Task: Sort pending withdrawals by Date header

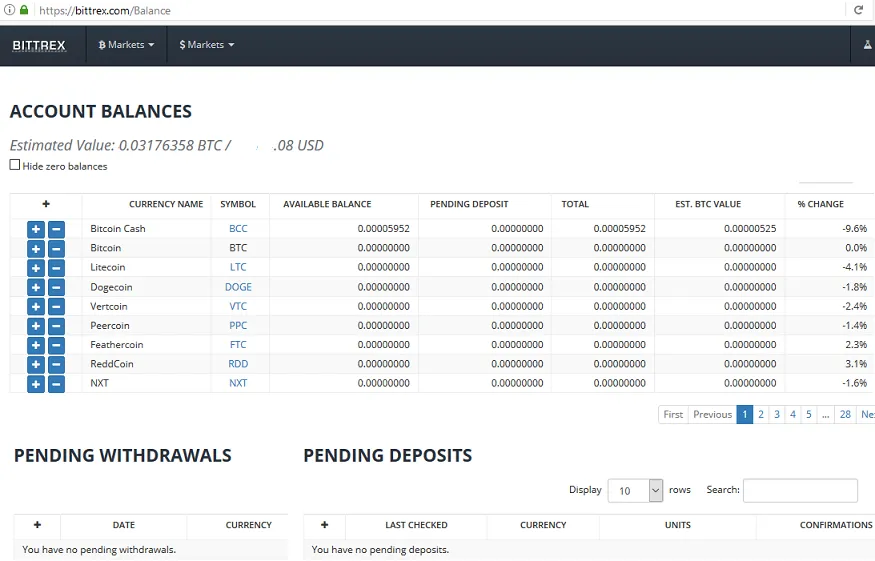Action: [124, 525]
